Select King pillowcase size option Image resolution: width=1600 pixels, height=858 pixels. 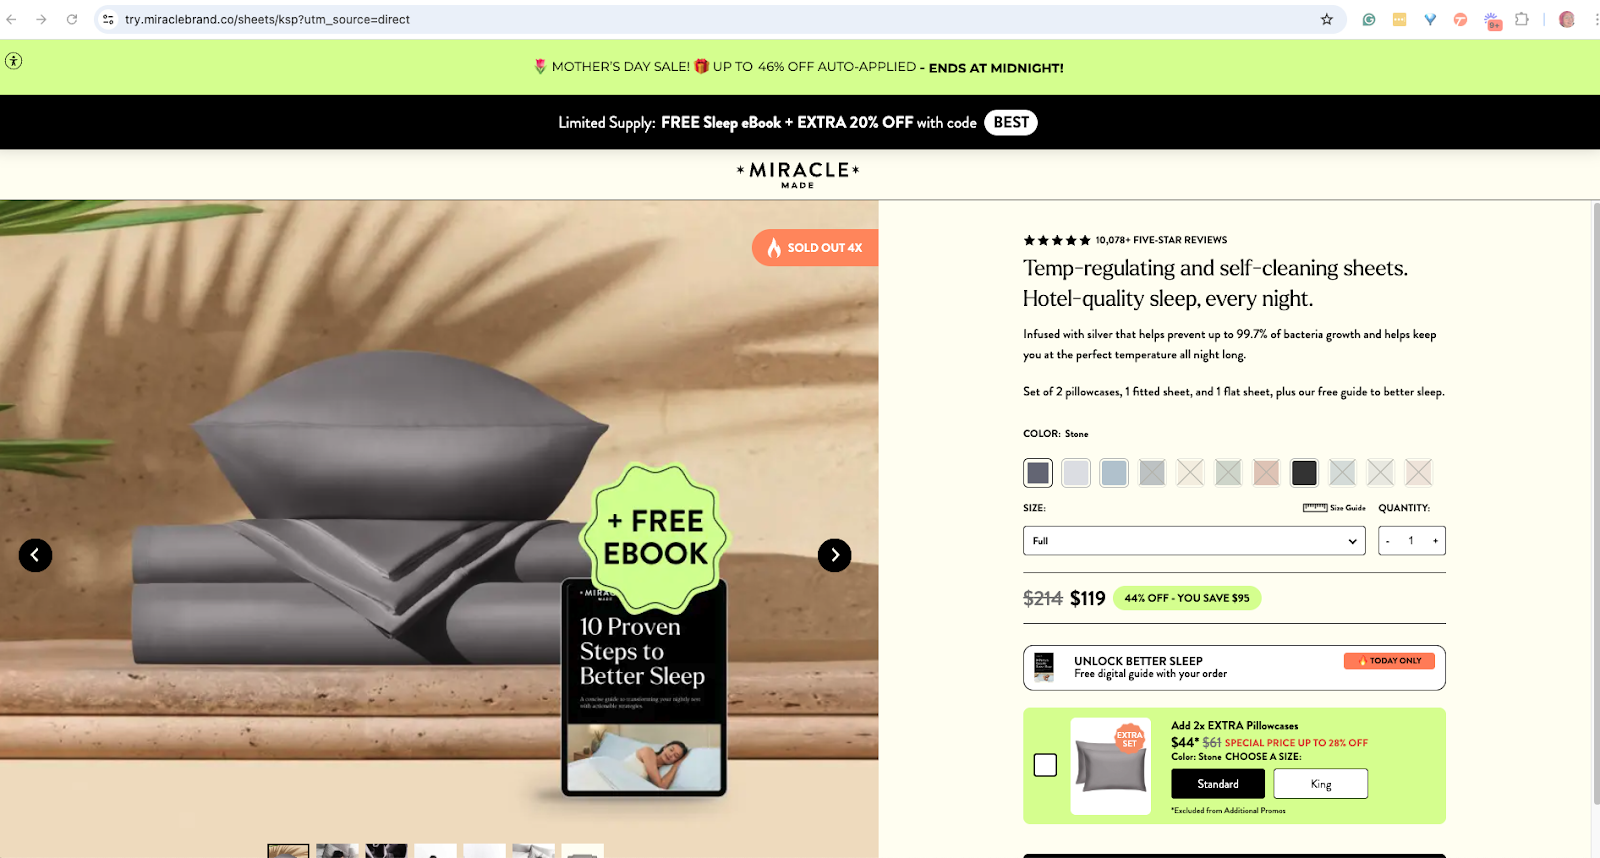pyautogui.click(x=1321, y=784)
